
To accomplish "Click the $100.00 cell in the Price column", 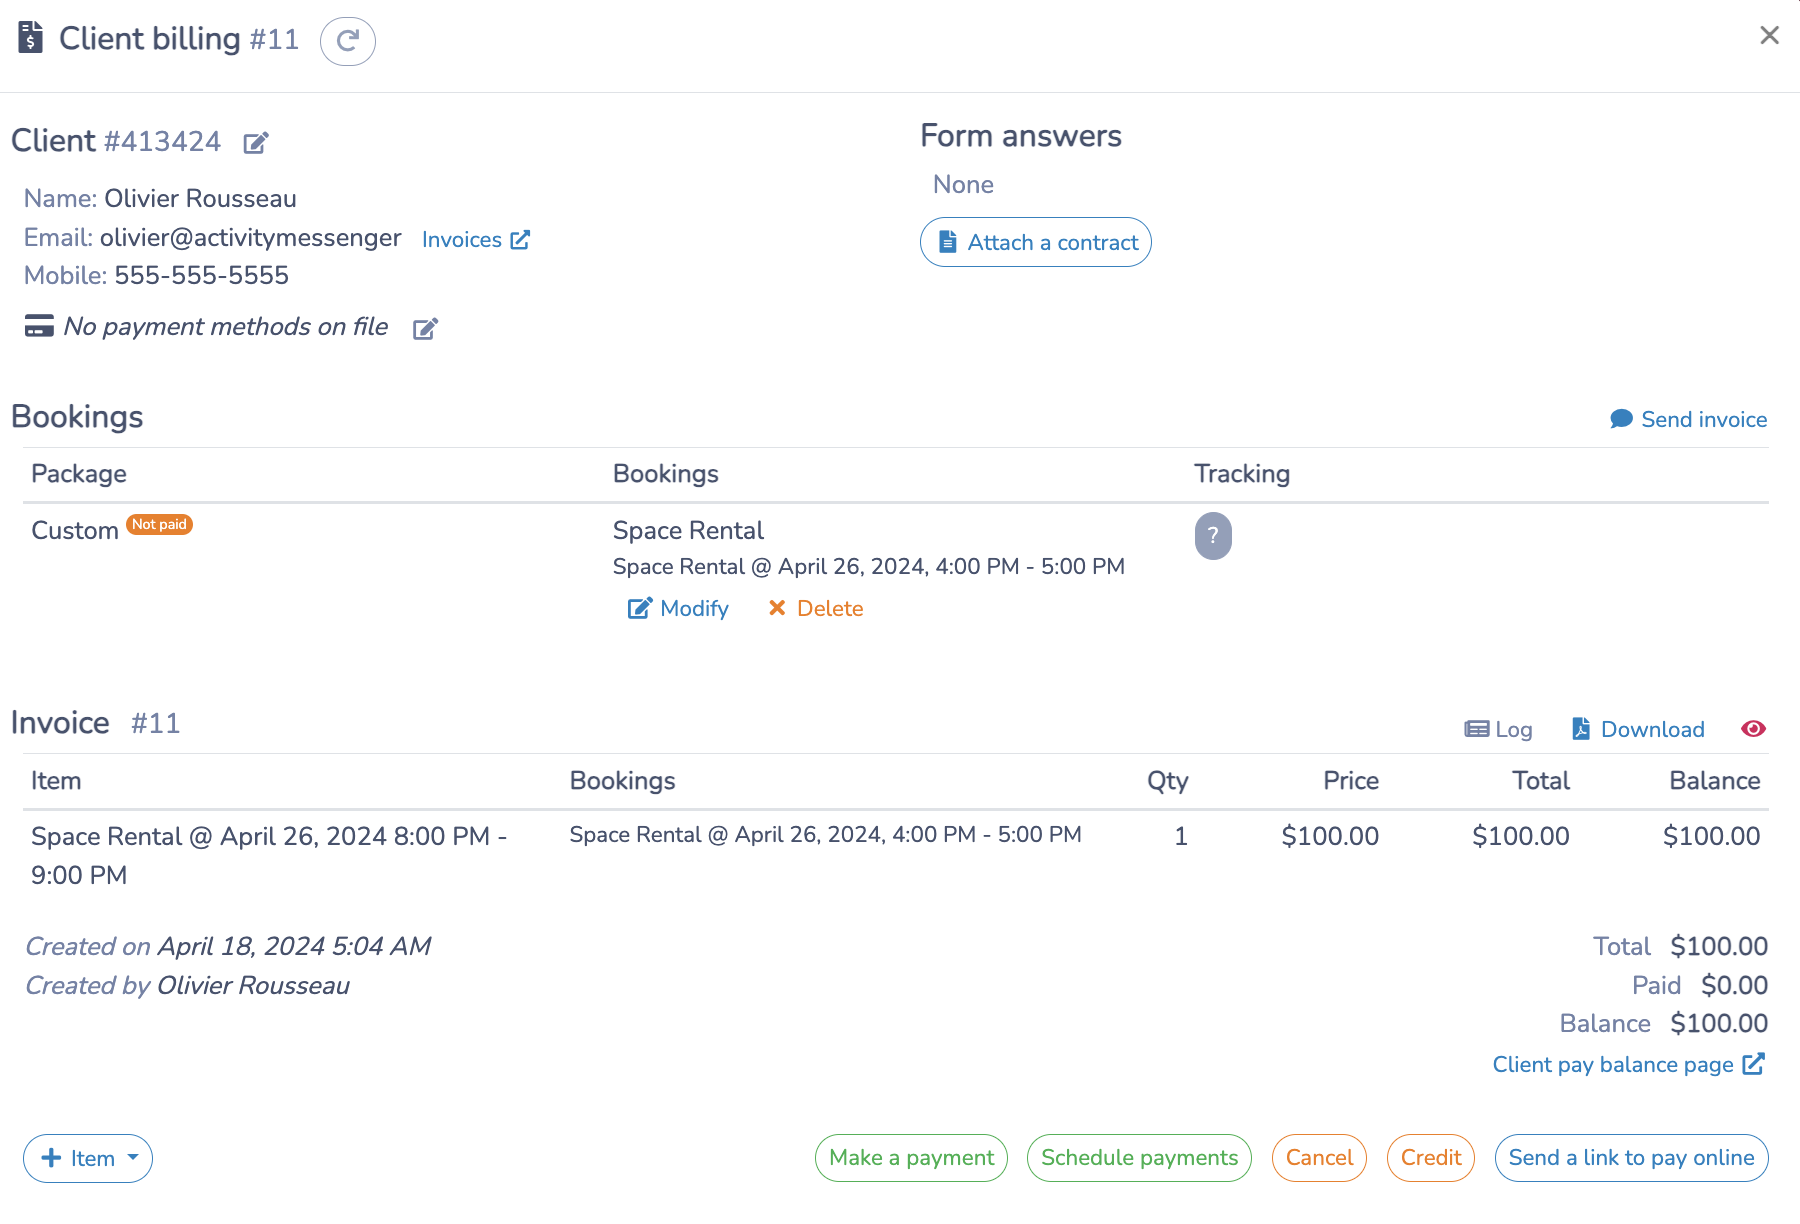I will coord(1330,836).
